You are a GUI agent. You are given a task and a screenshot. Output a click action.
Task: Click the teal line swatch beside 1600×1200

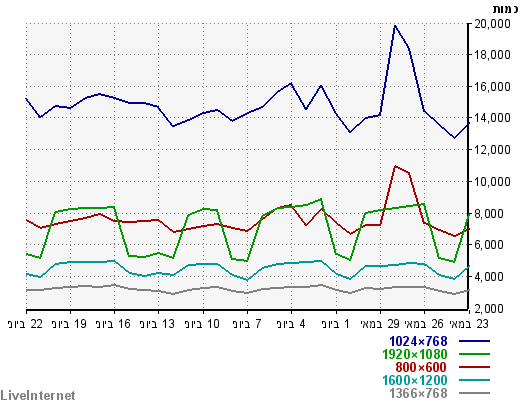474,380
